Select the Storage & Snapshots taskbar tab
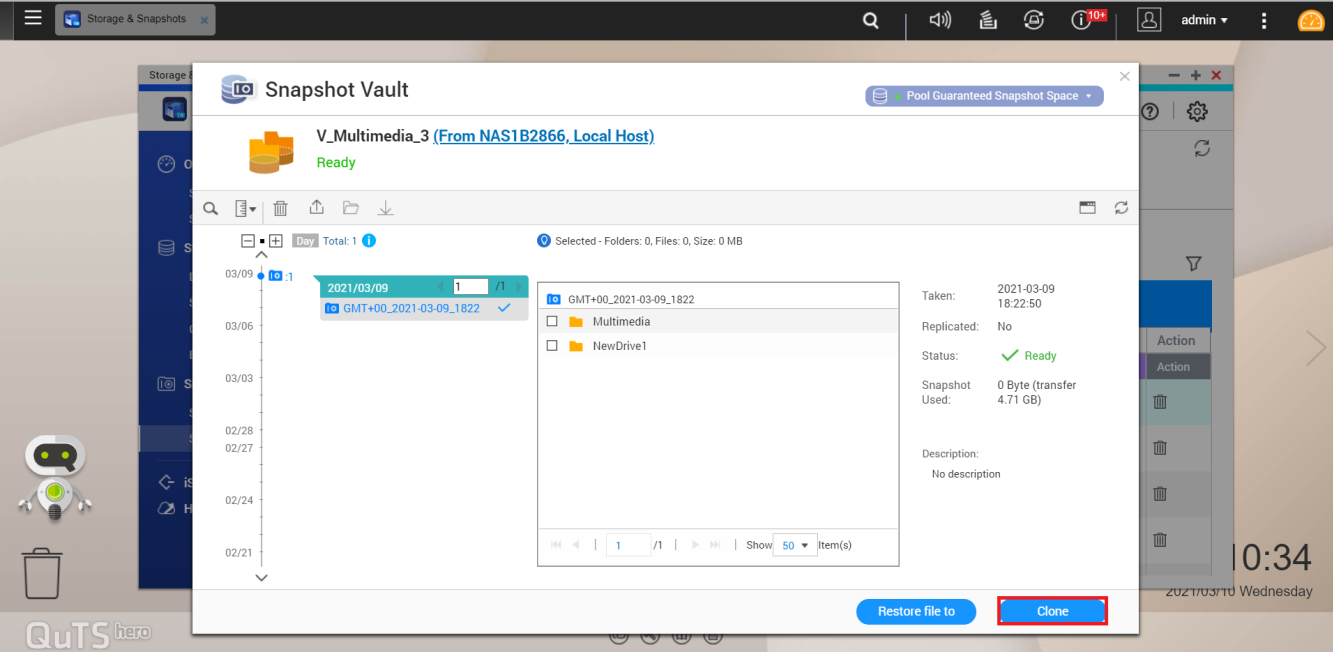1333x652 pixels. pos(135,19)
